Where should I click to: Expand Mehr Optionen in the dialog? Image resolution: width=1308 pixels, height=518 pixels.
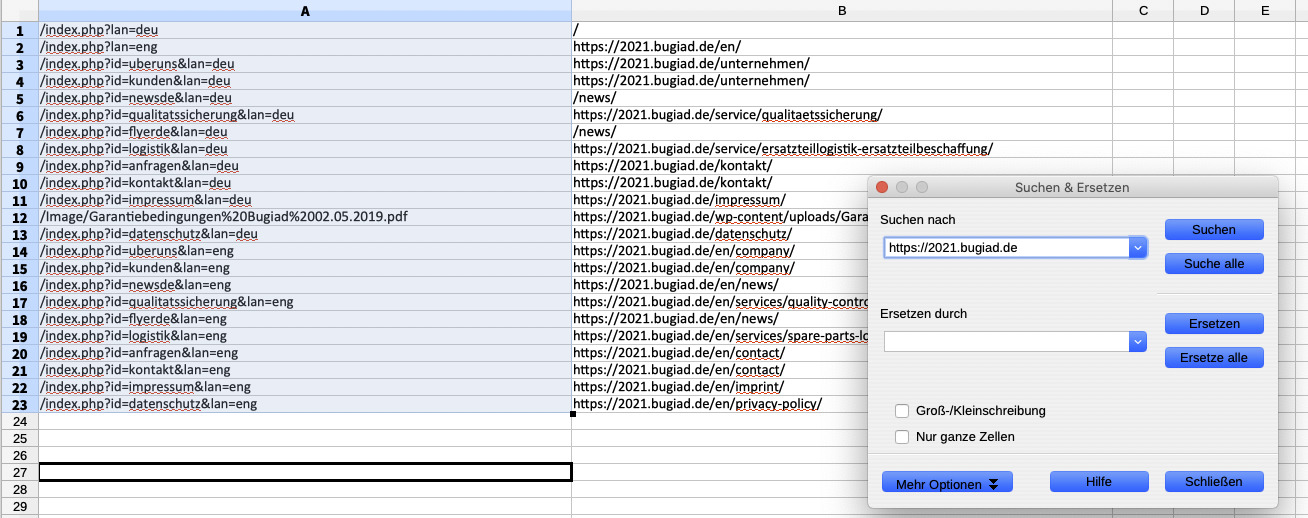click(946, 483)
